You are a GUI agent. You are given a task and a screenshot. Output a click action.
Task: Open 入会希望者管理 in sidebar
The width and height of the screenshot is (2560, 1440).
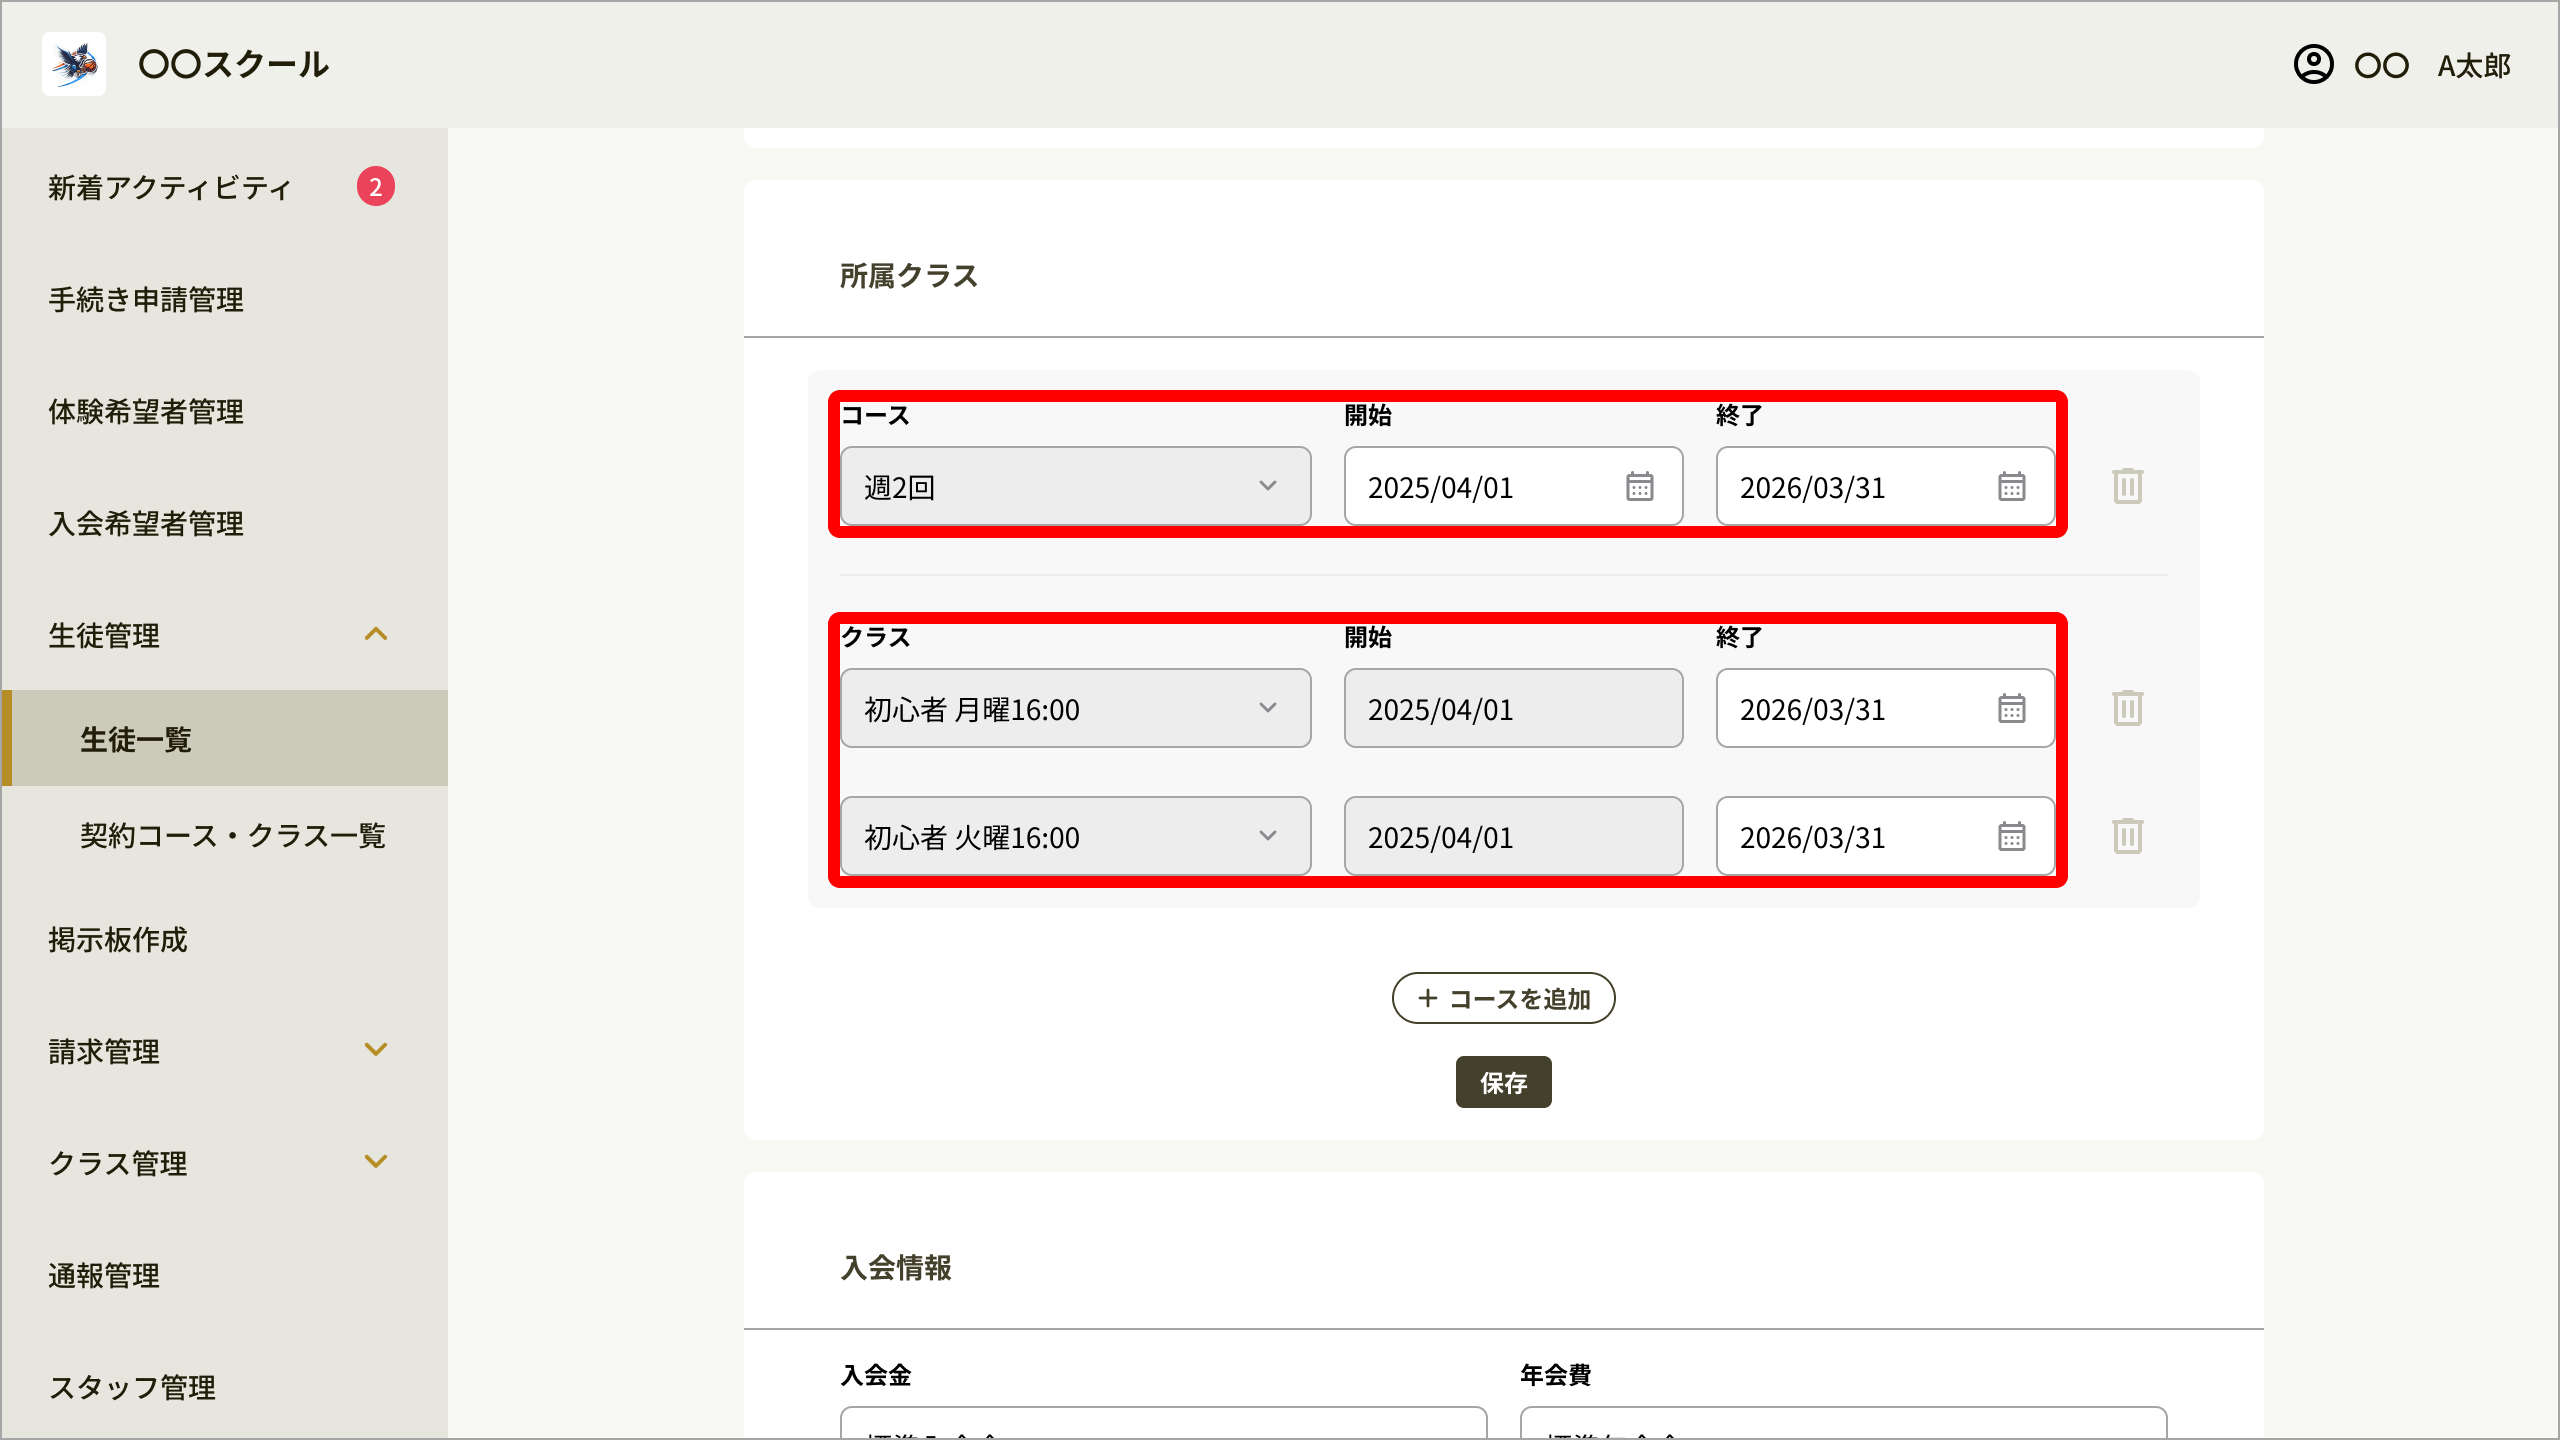[x=146, y=524]
